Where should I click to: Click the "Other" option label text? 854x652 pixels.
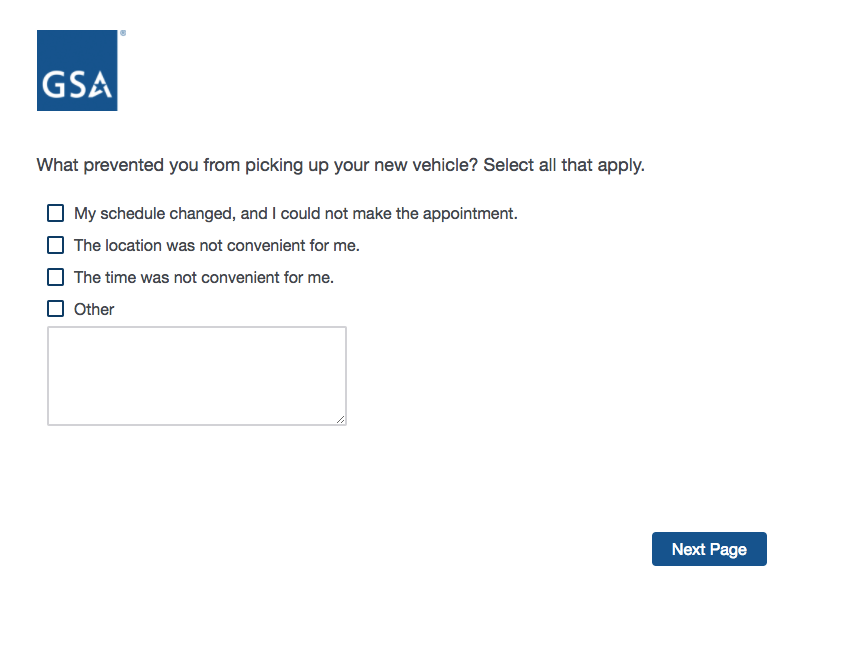94,310
